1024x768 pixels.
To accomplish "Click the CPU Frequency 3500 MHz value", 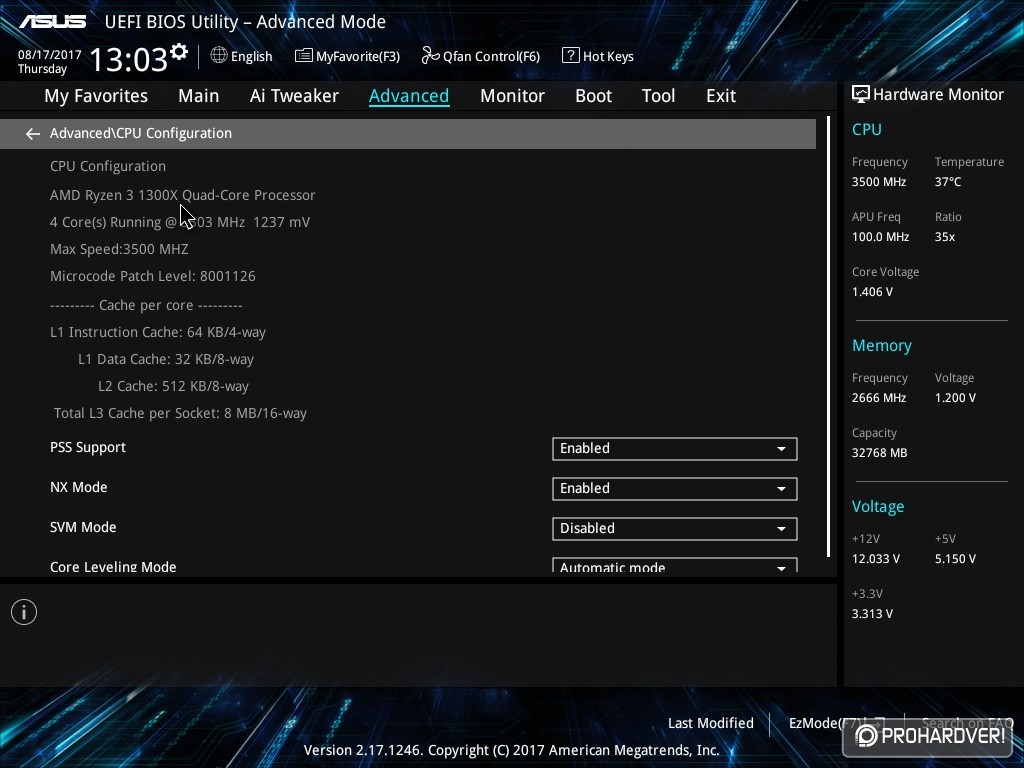I will 879,182.
